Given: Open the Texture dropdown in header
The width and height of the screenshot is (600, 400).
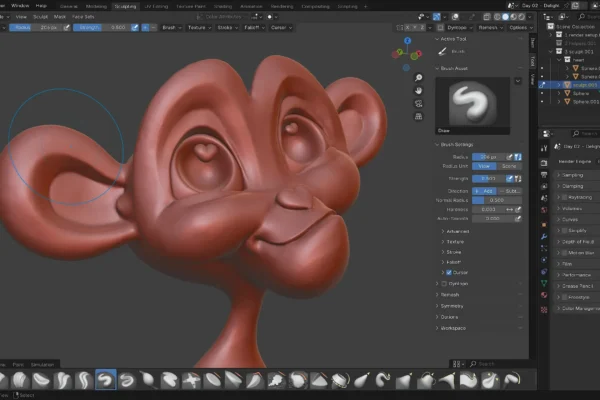Looking at the screenshot, I should (199, 28).
